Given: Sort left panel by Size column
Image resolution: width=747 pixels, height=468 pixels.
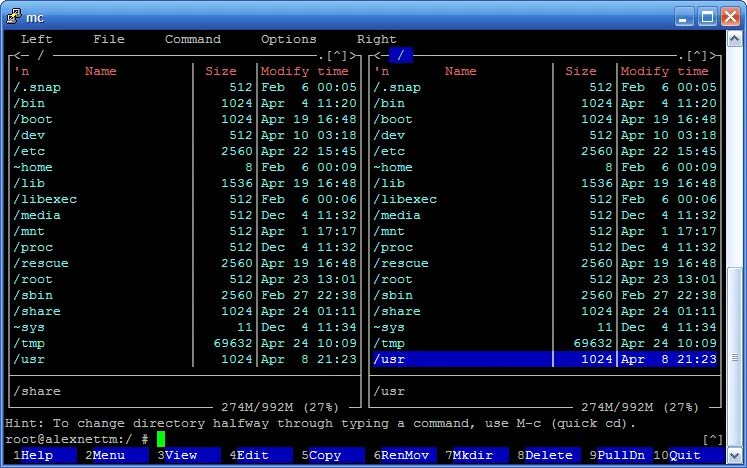Looking at the screenshot, I should coord(221,71).
